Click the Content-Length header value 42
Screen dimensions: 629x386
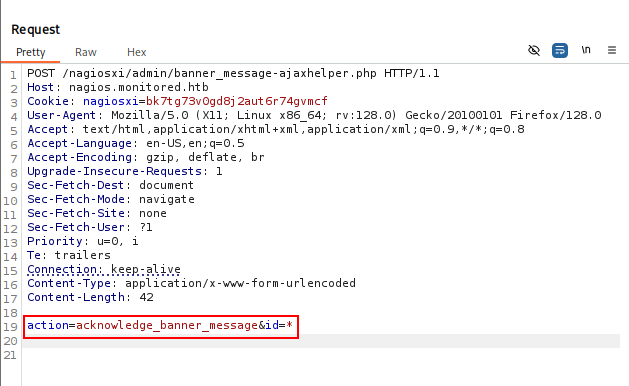pyautogui.click(x=146, y=297)
